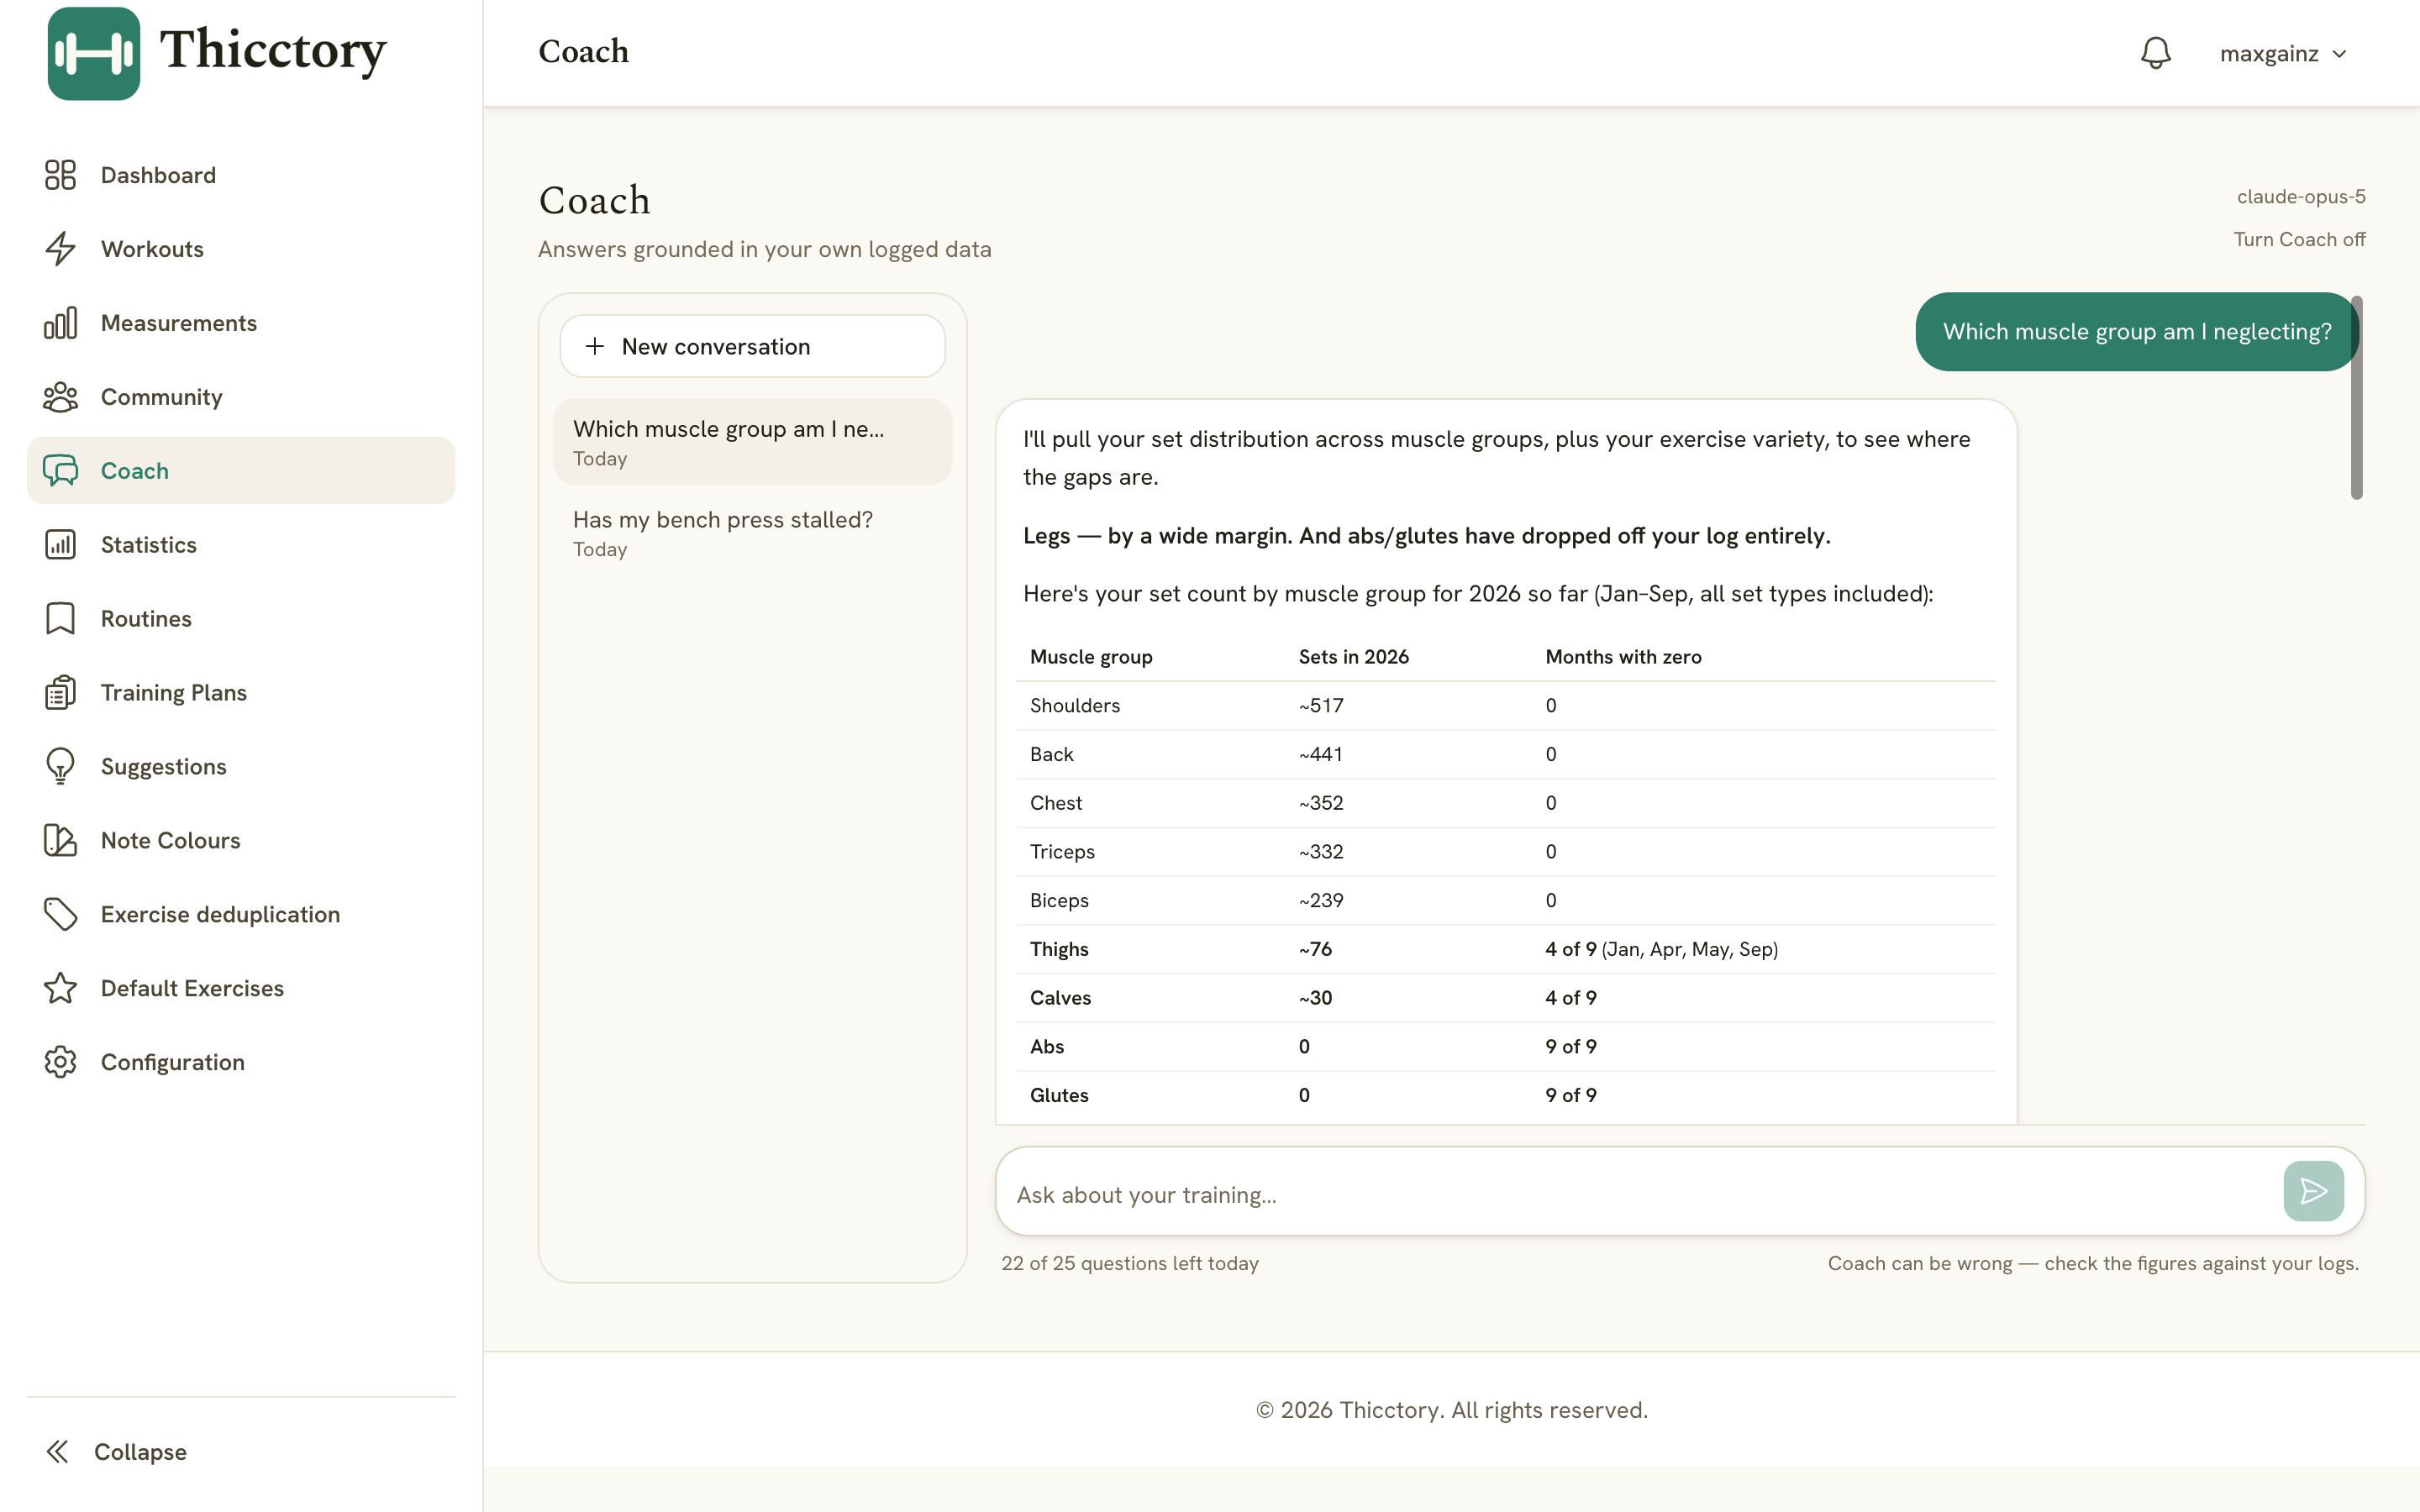Open the maxgainz account dropdown

click(x=2284, y=54)
